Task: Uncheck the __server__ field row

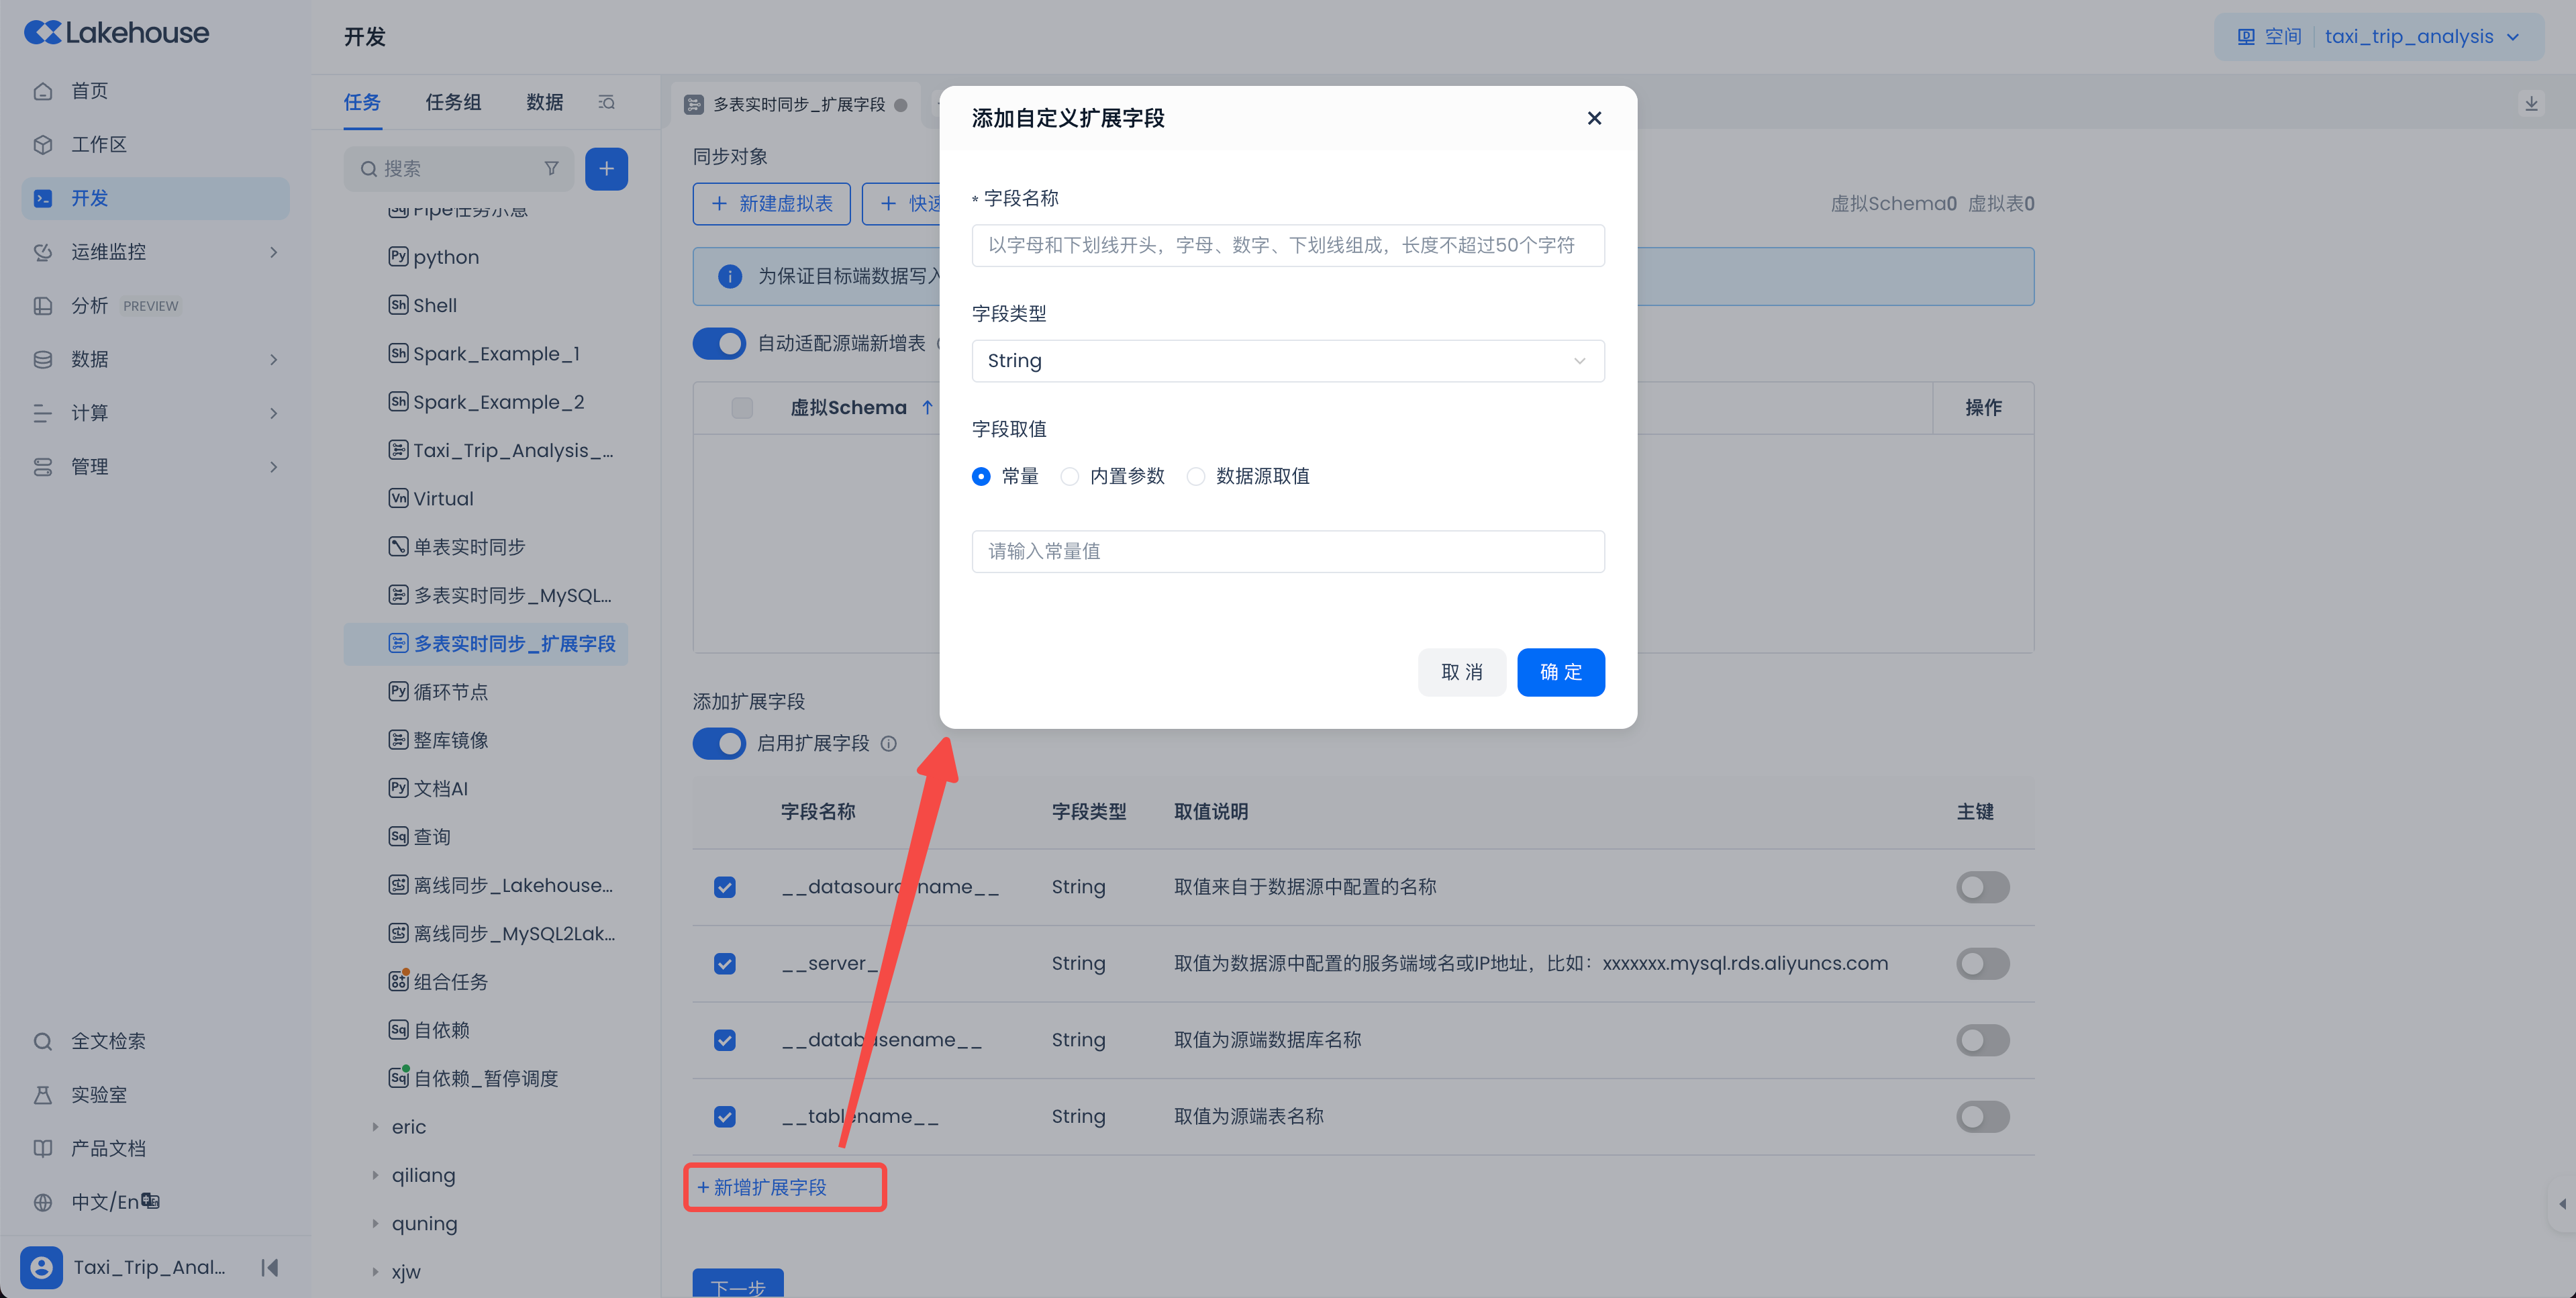Action: click(x=725, y=964)
